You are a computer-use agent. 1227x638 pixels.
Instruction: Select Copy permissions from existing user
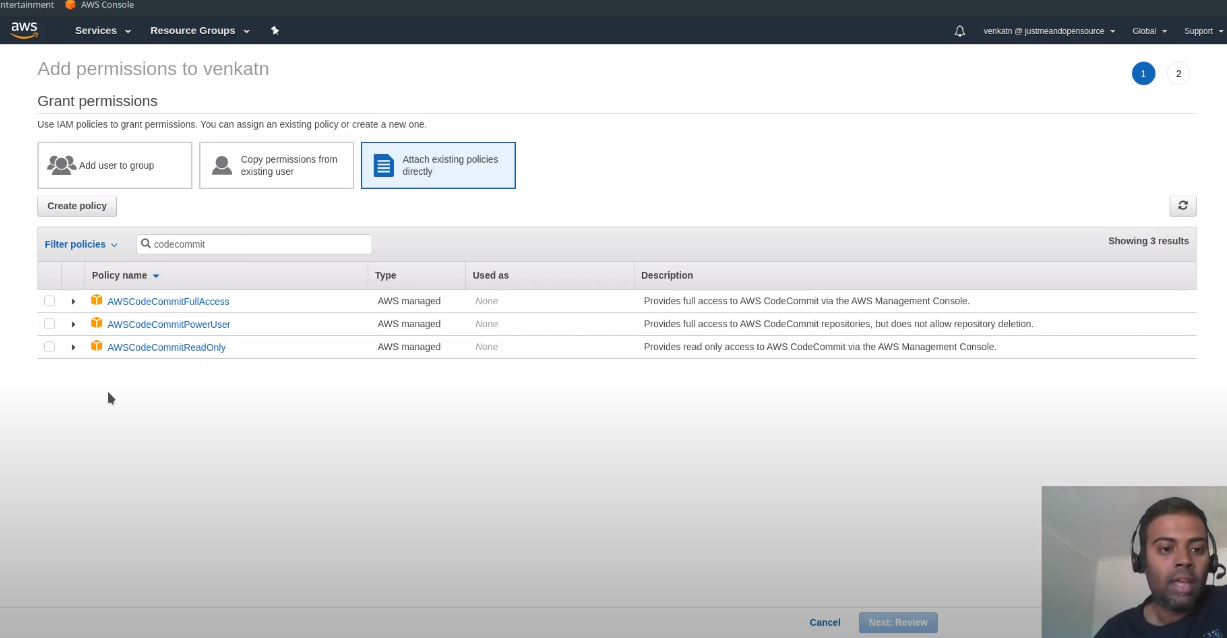(277, 165)
